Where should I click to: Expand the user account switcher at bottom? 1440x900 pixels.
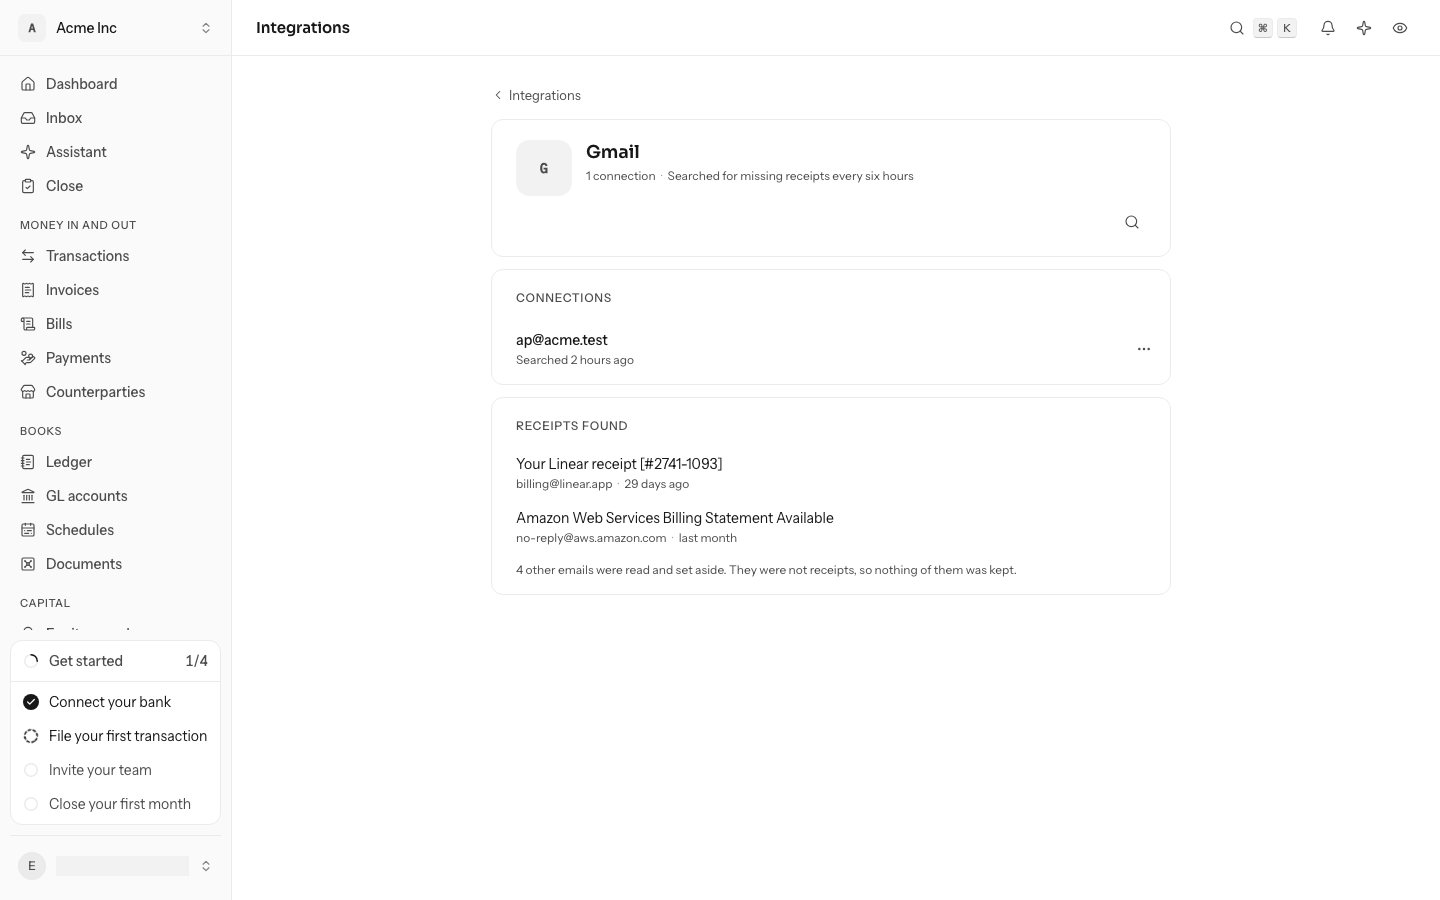116,866
